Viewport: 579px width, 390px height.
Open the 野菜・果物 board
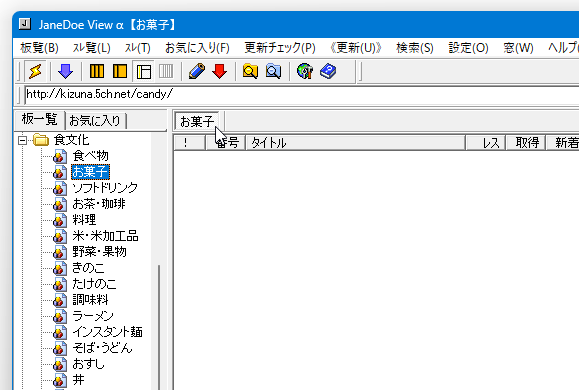(x=99, y=252)
